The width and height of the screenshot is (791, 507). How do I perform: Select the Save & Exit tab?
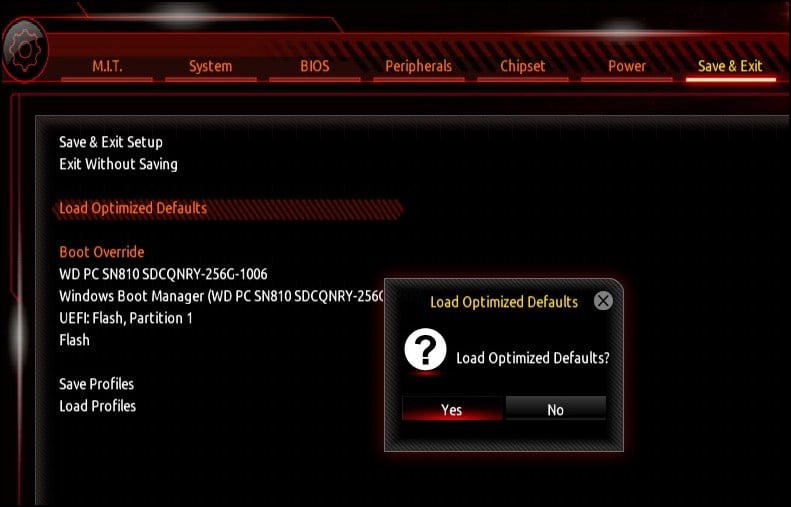click(x=730, y=67)
